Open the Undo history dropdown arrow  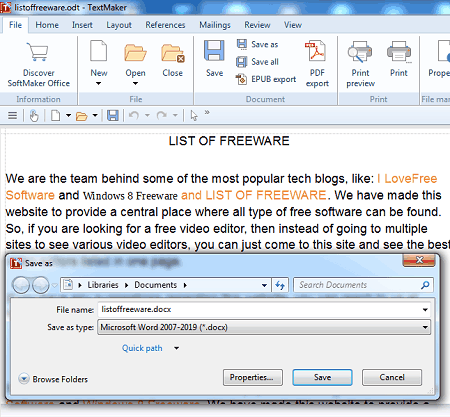[x=147, y=116]
